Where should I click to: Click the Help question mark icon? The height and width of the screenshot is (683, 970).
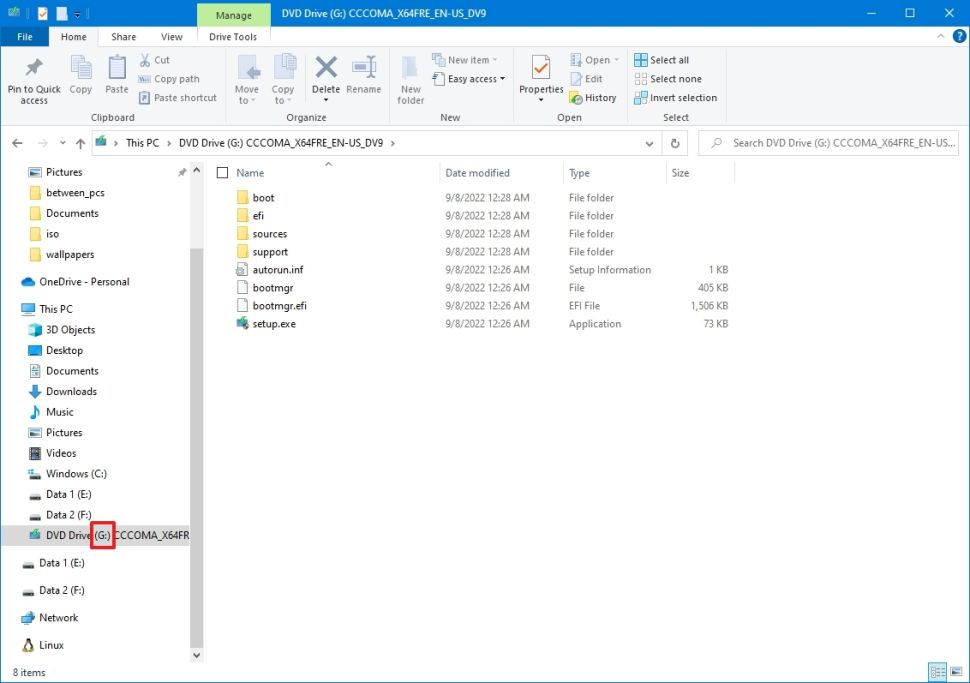[959, 37]
